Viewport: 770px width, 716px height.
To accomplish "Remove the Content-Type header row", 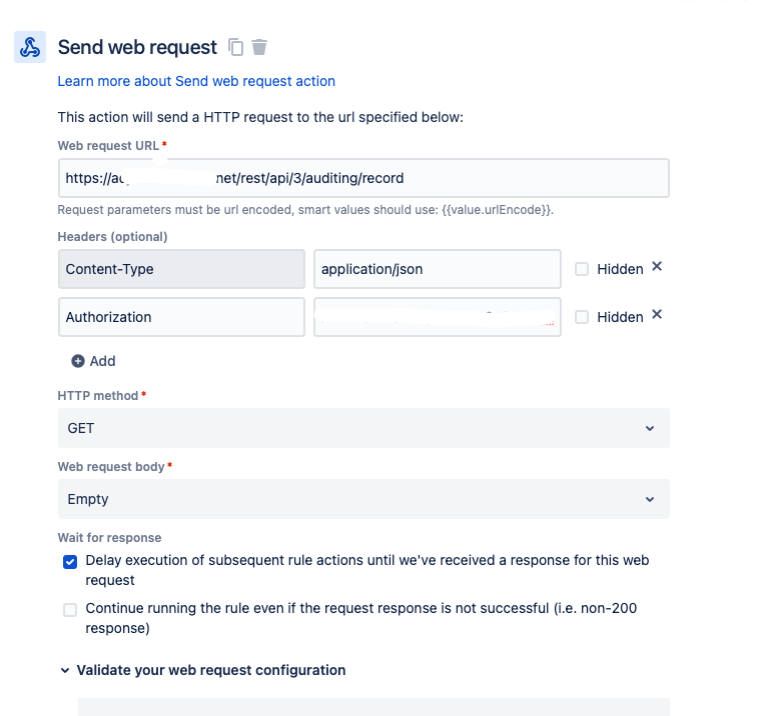I will [x=657, y=266].
